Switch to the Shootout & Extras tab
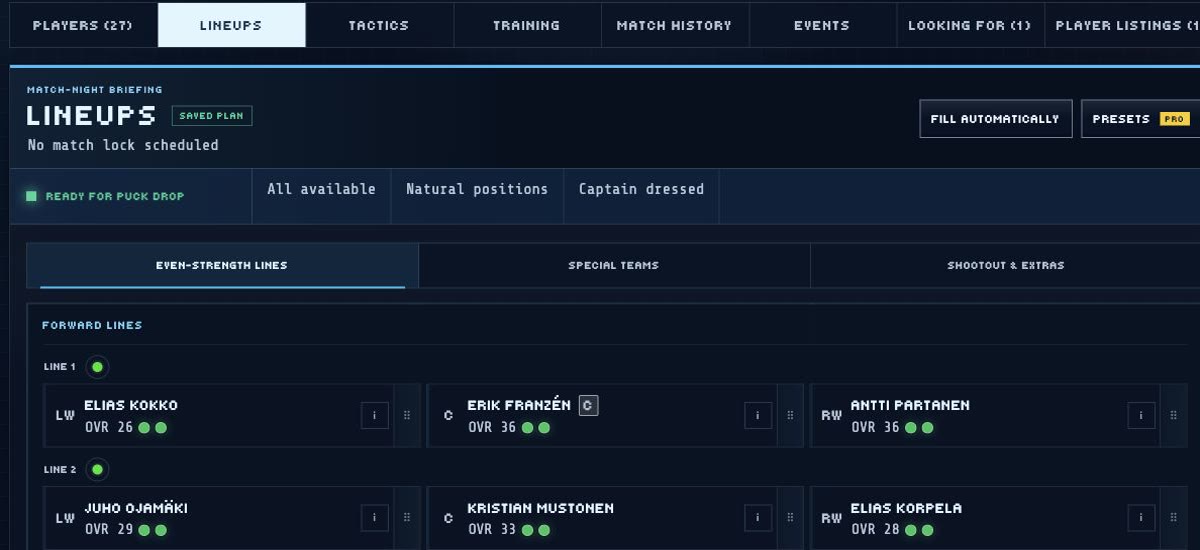The width and height of the screenshot is (1200, 550). [x=1005, y=266]
